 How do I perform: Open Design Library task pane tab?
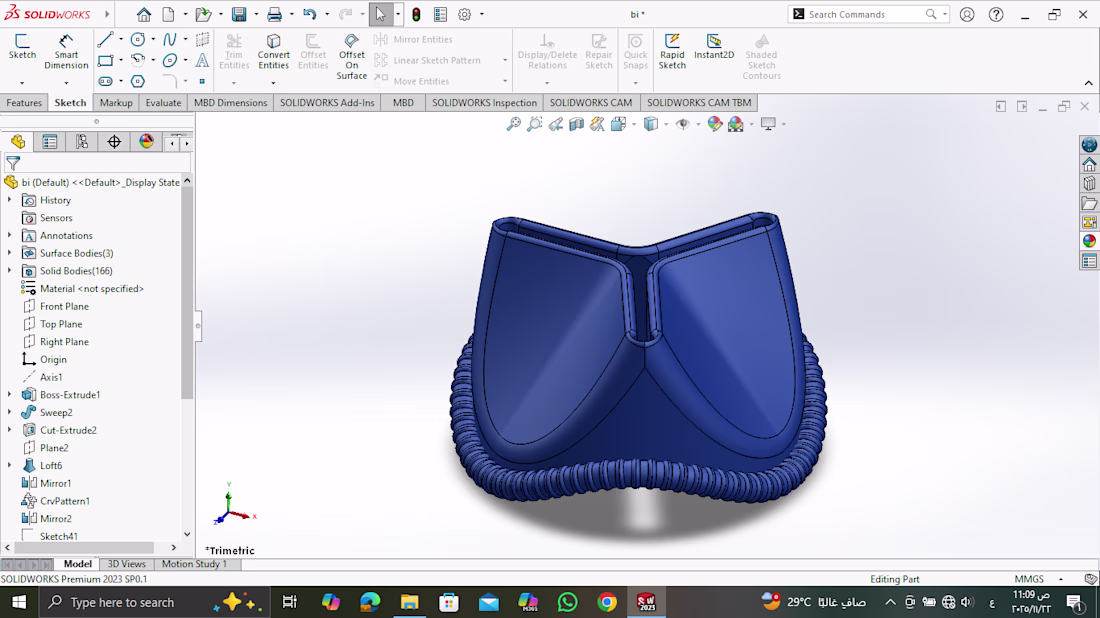coord(1089,184)
